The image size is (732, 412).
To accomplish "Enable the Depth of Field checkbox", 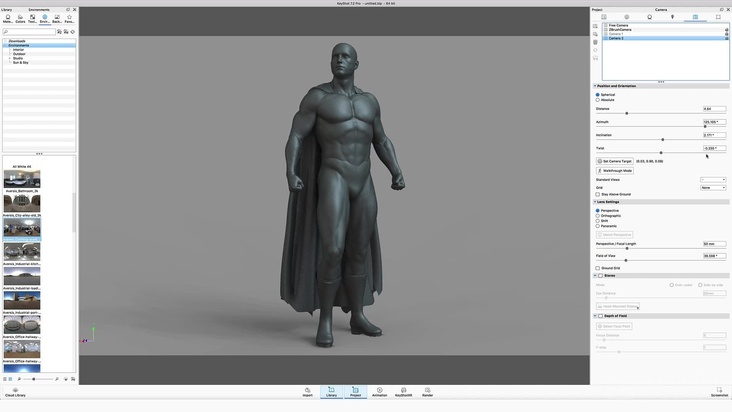I will click(601, 316).
